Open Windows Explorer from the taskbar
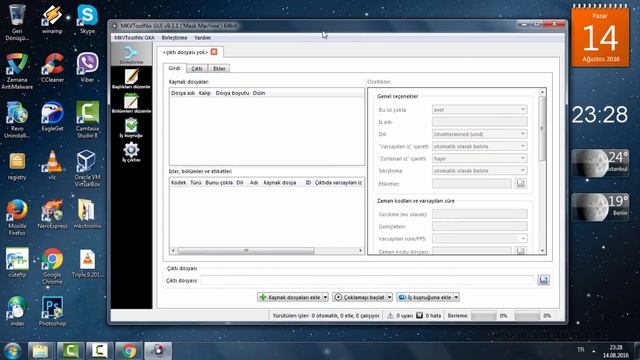 (x=40, y=351)
